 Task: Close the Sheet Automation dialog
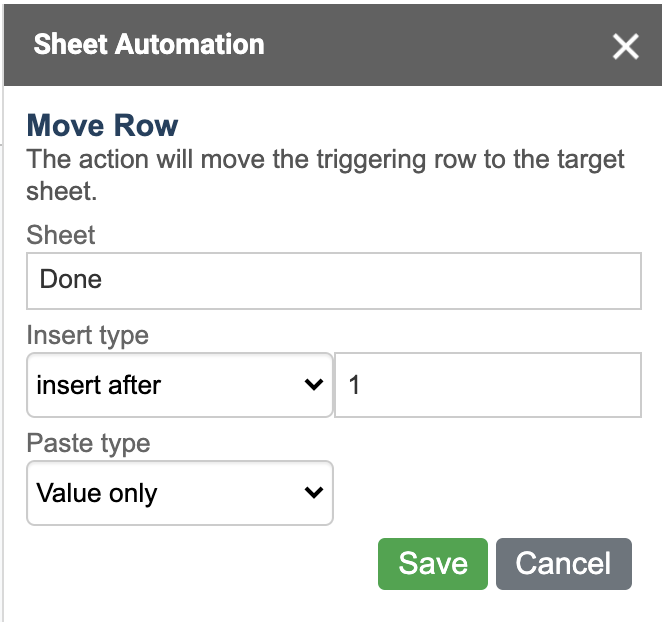(x=625, y=46)
